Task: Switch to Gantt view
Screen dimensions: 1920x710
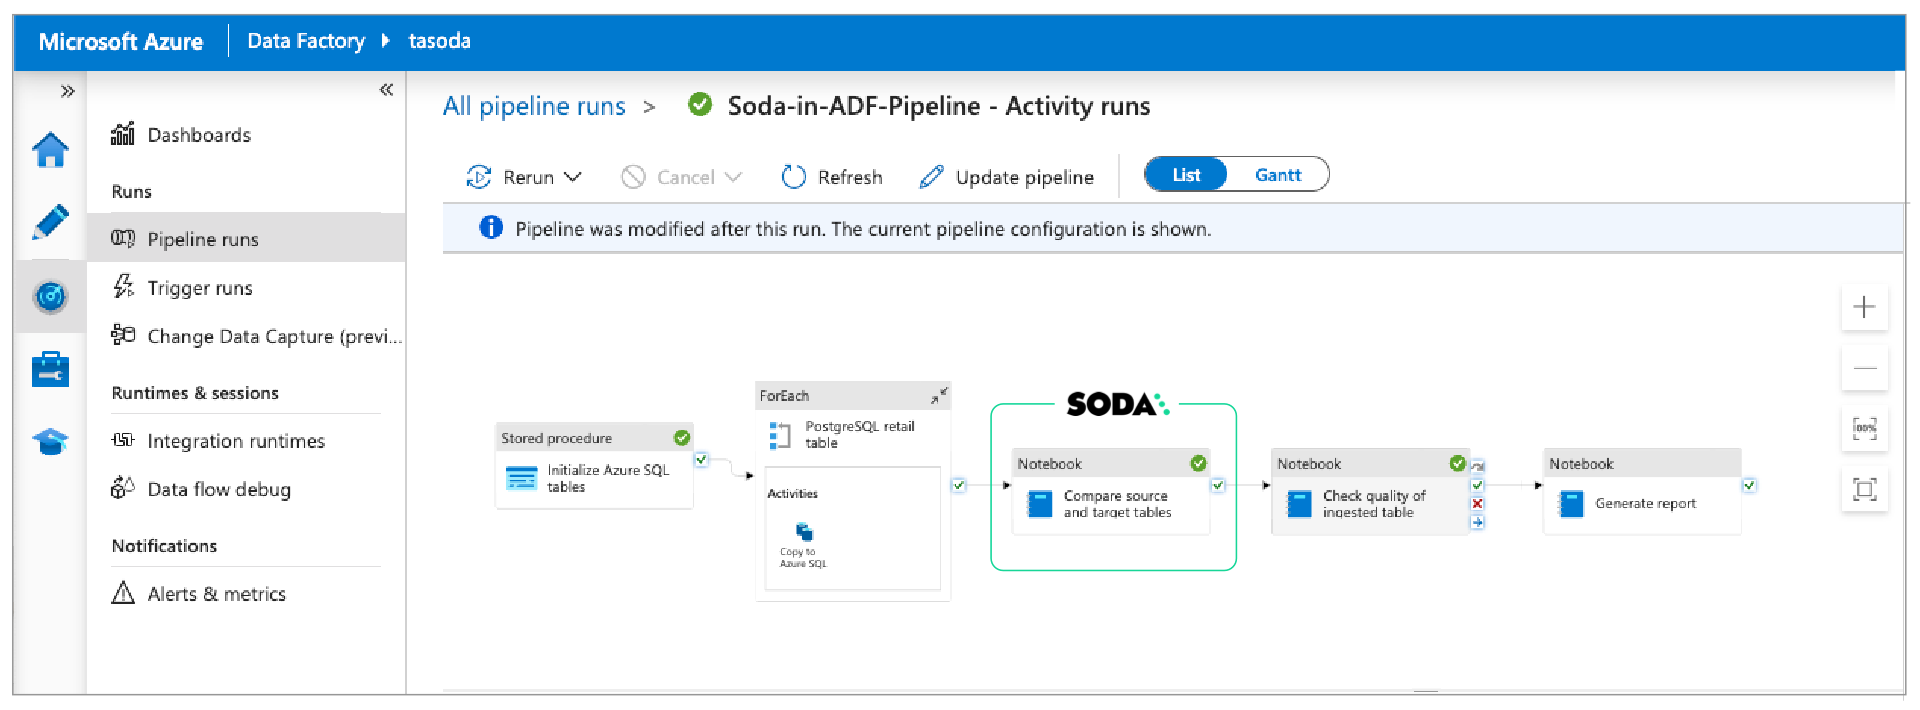Action: (1277, 175)
